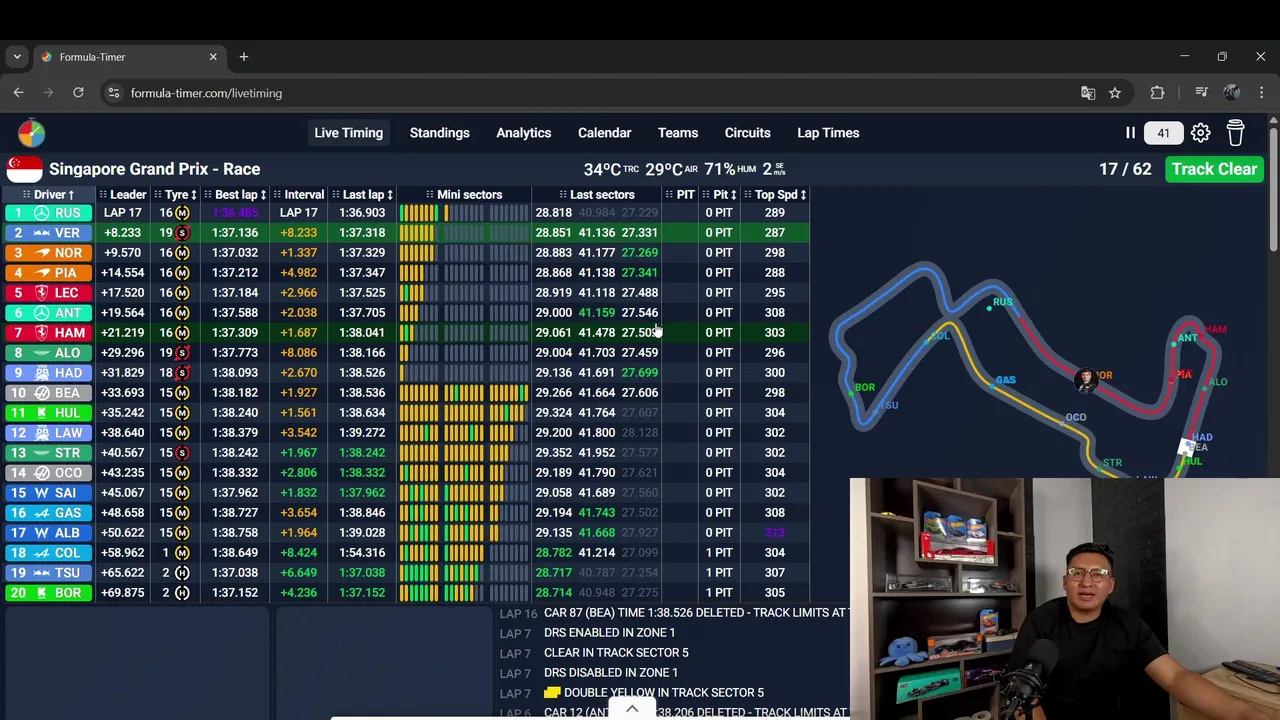Viewport: 1280px width, 720px height.
Task: Click the mini sectors bar for BEA
Action: (x=464, y=393)
